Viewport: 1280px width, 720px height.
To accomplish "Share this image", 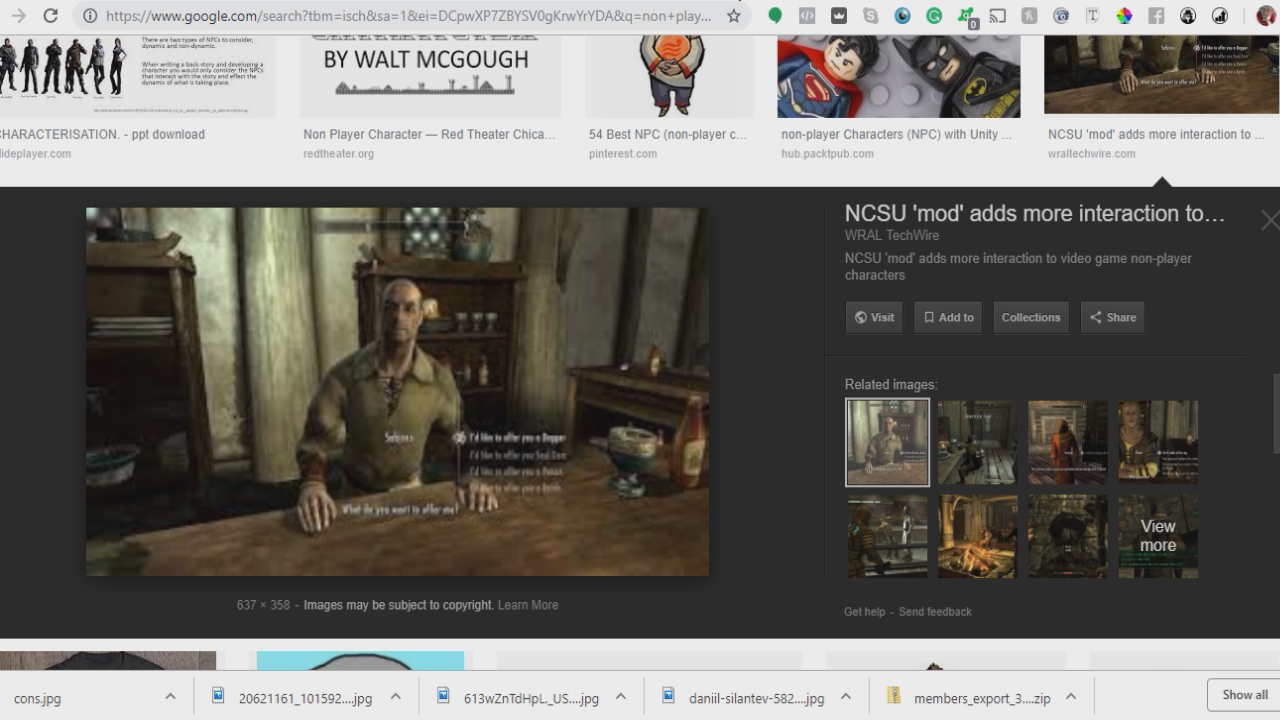I will (x=1112, y=317).
